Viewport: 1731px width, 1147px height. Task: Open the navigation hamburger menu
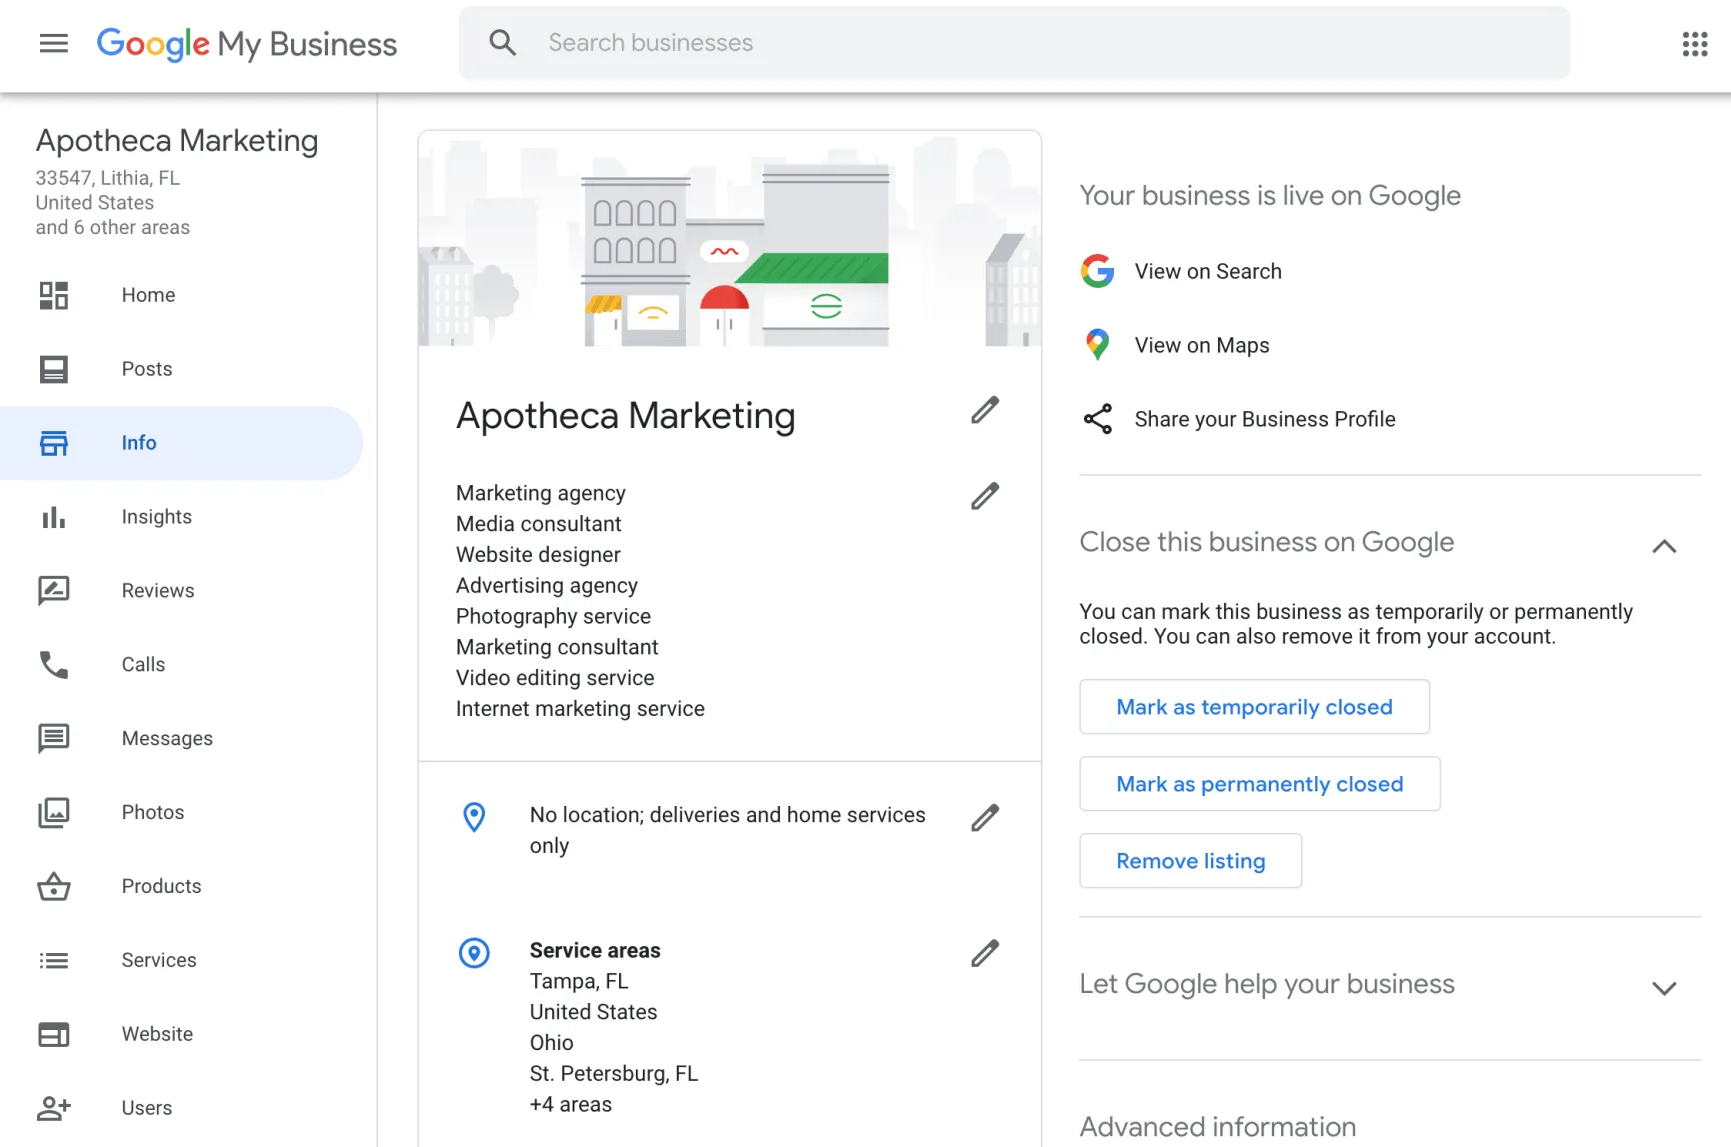click(53, 43)
